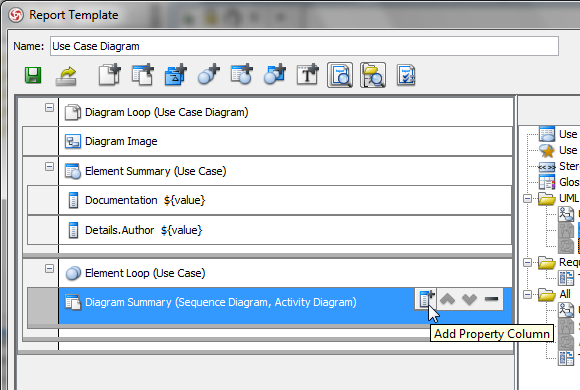580x390 pixels.
Task: Select the Ster... stereotype item in right tree
Action: (559, 167)
